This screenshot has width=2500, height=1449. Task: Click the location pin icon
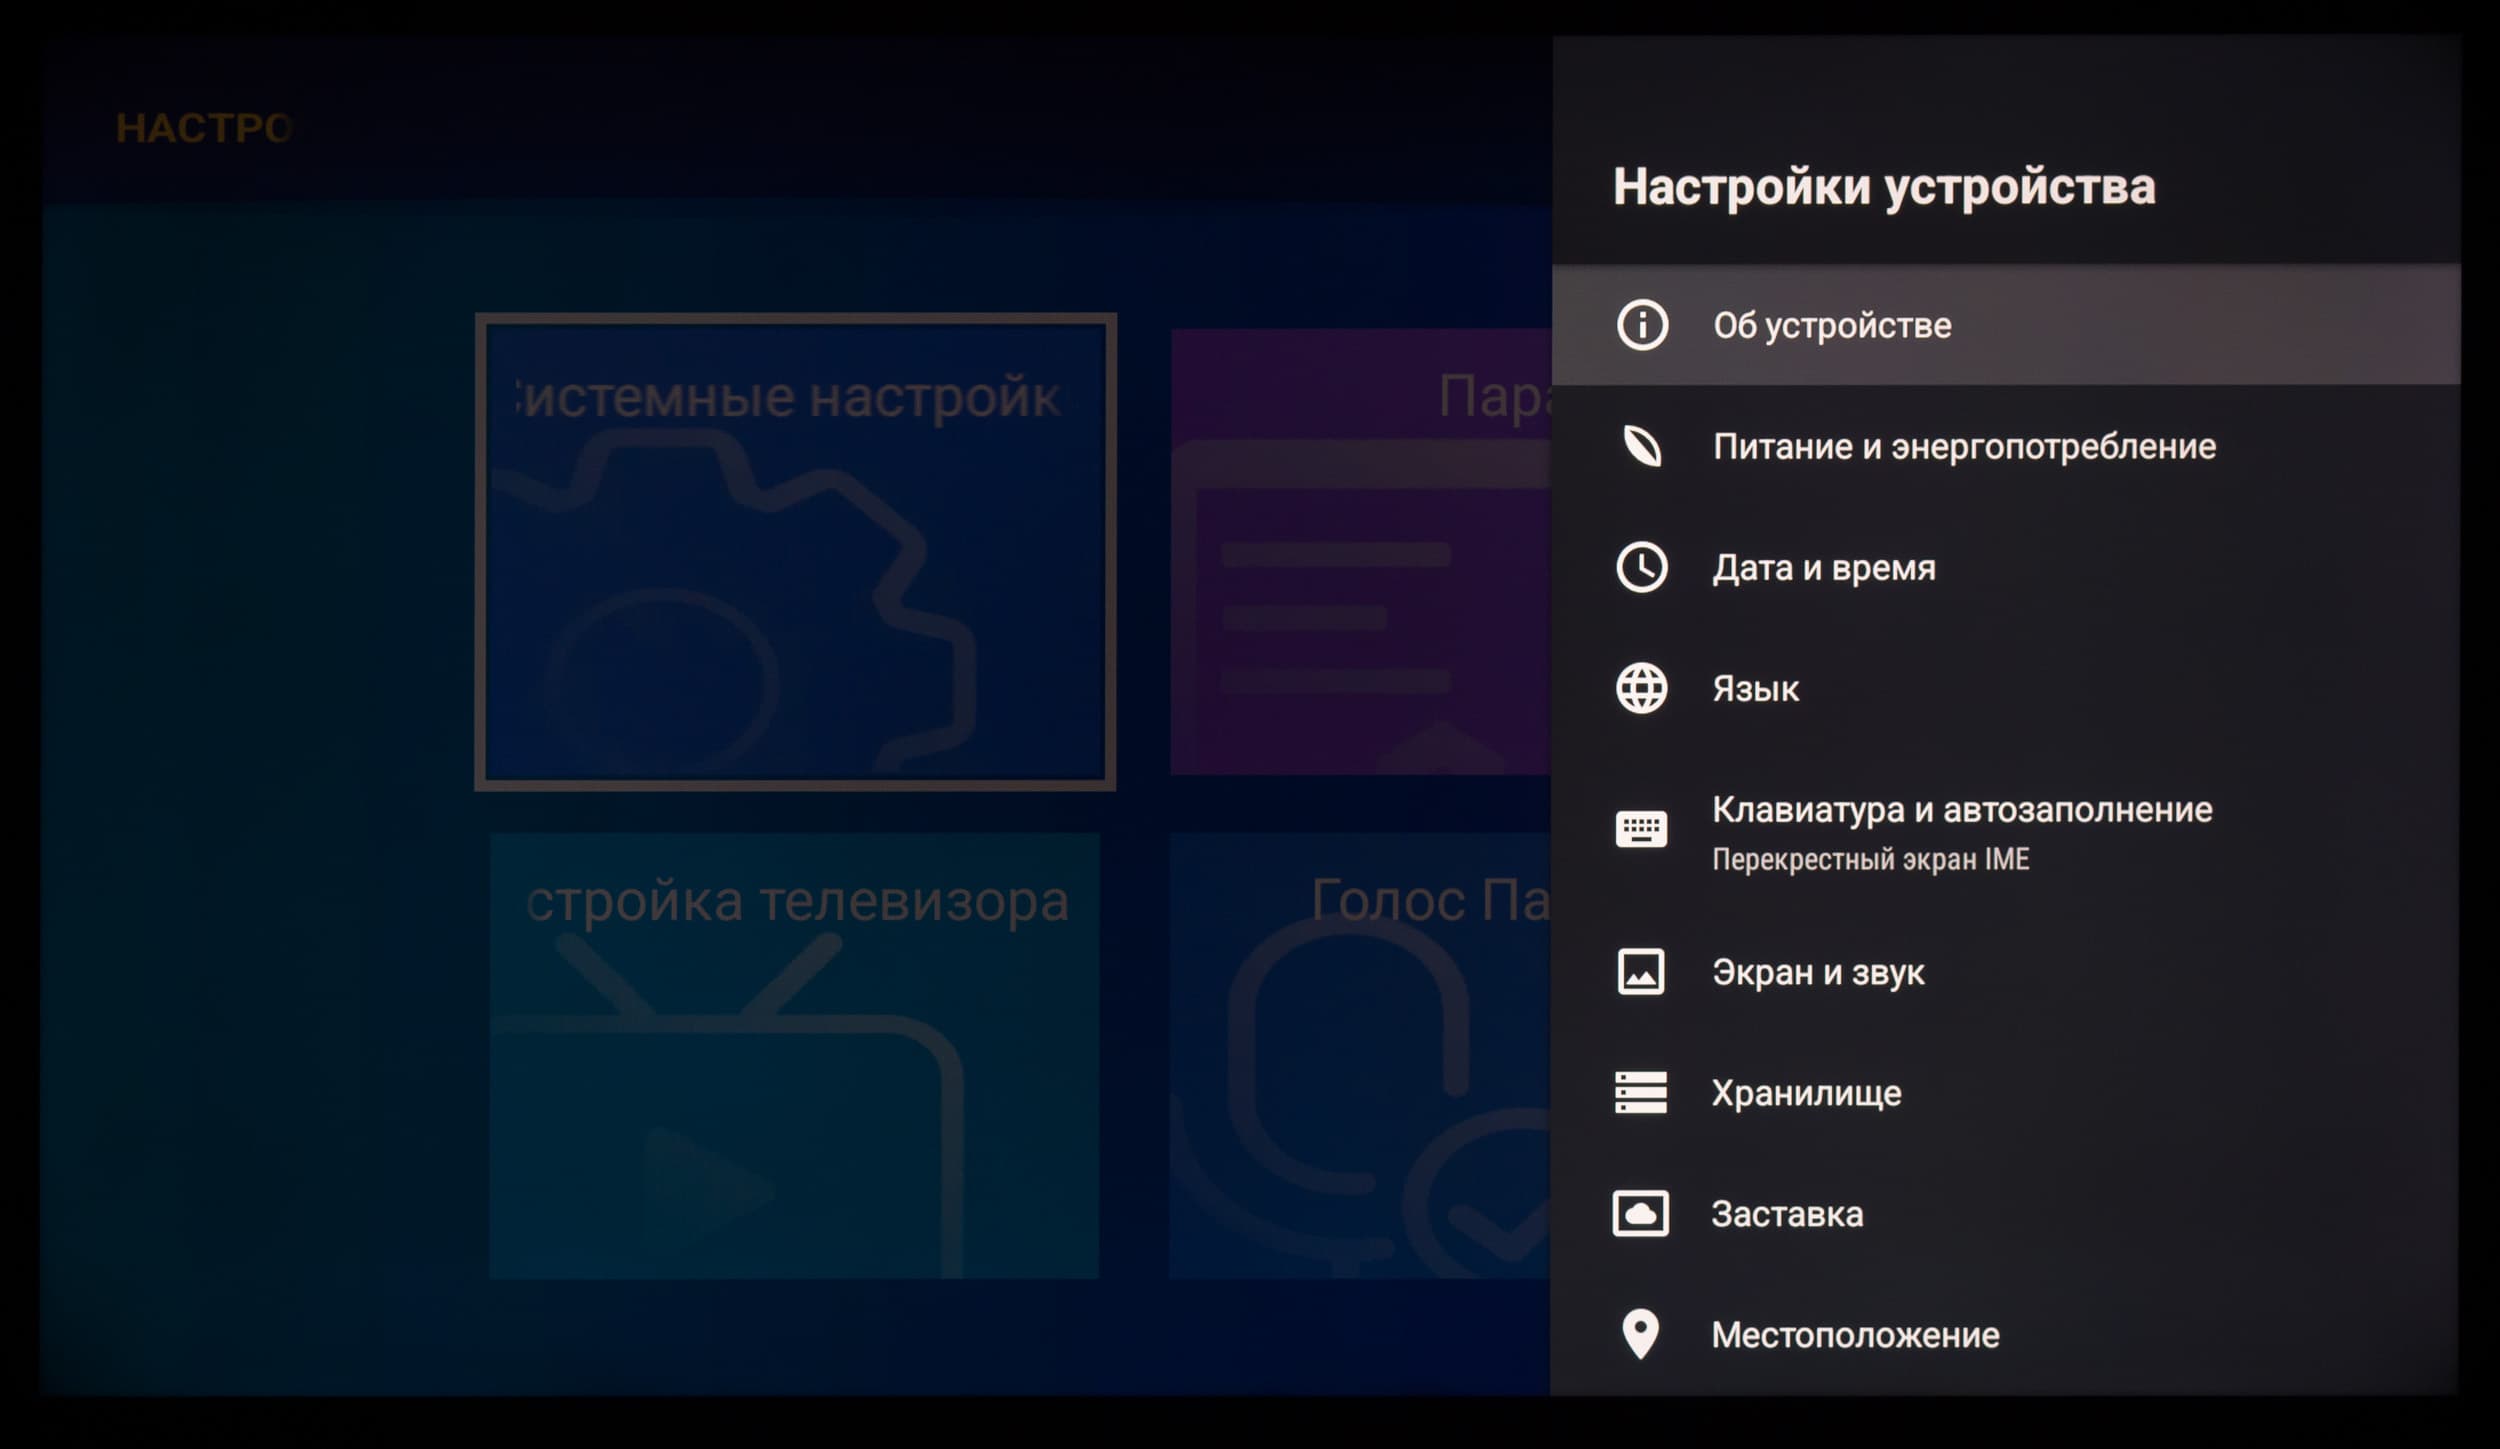pos(1641,1334)
